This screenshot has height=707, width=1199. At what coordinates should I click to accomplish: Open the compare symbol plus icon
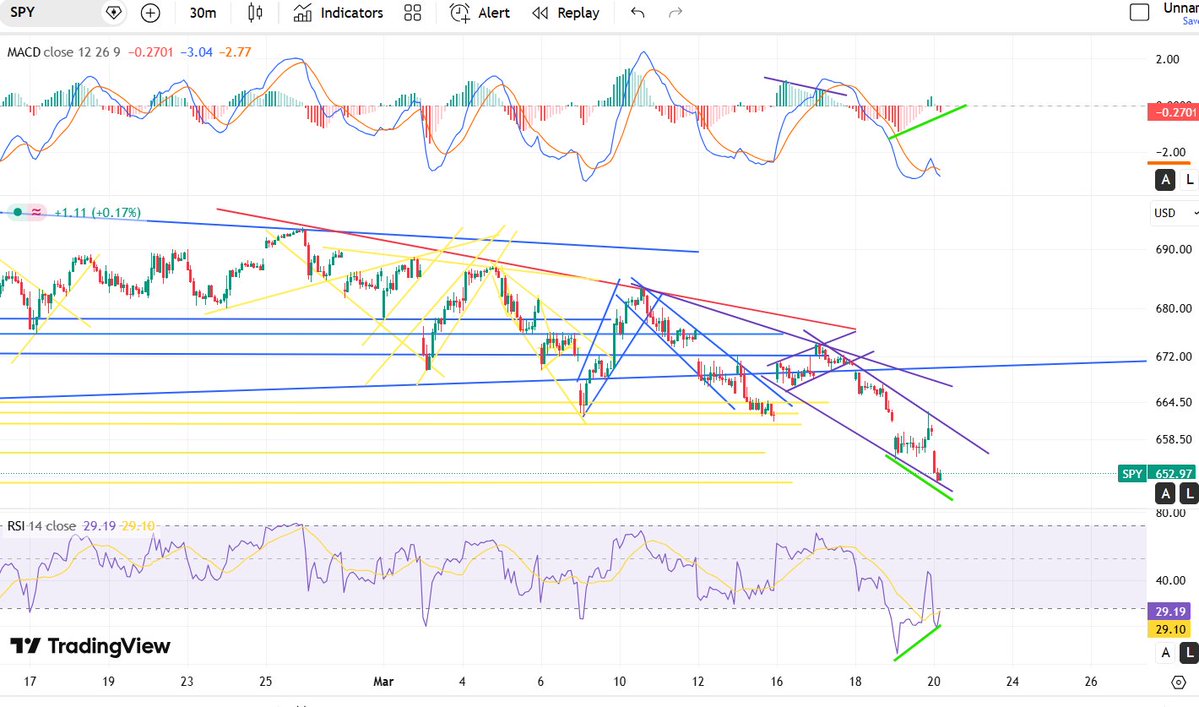pos(149,13)
